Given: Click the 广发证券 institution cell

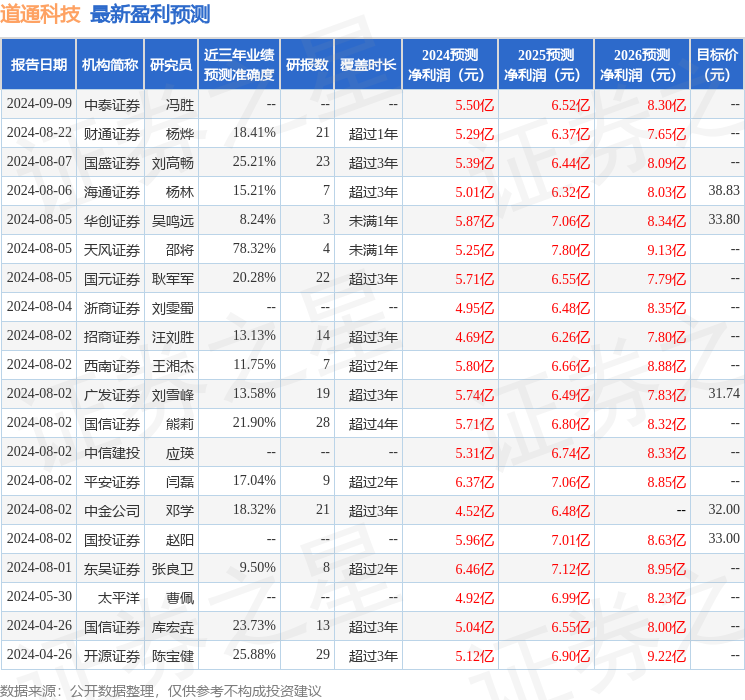Looking at the screenshot, I should pyautogui.click(x=112, y=395).
